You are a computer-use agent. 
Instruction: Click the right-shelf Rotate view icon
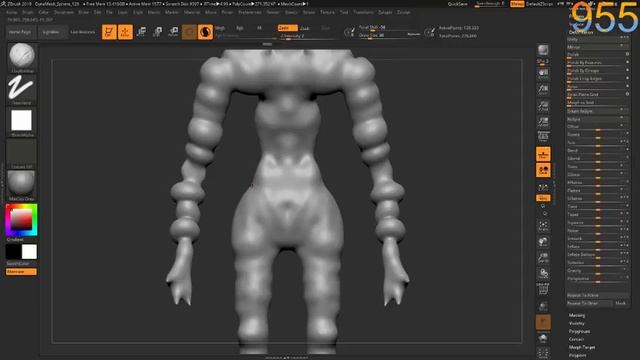[x=543, y=273]
